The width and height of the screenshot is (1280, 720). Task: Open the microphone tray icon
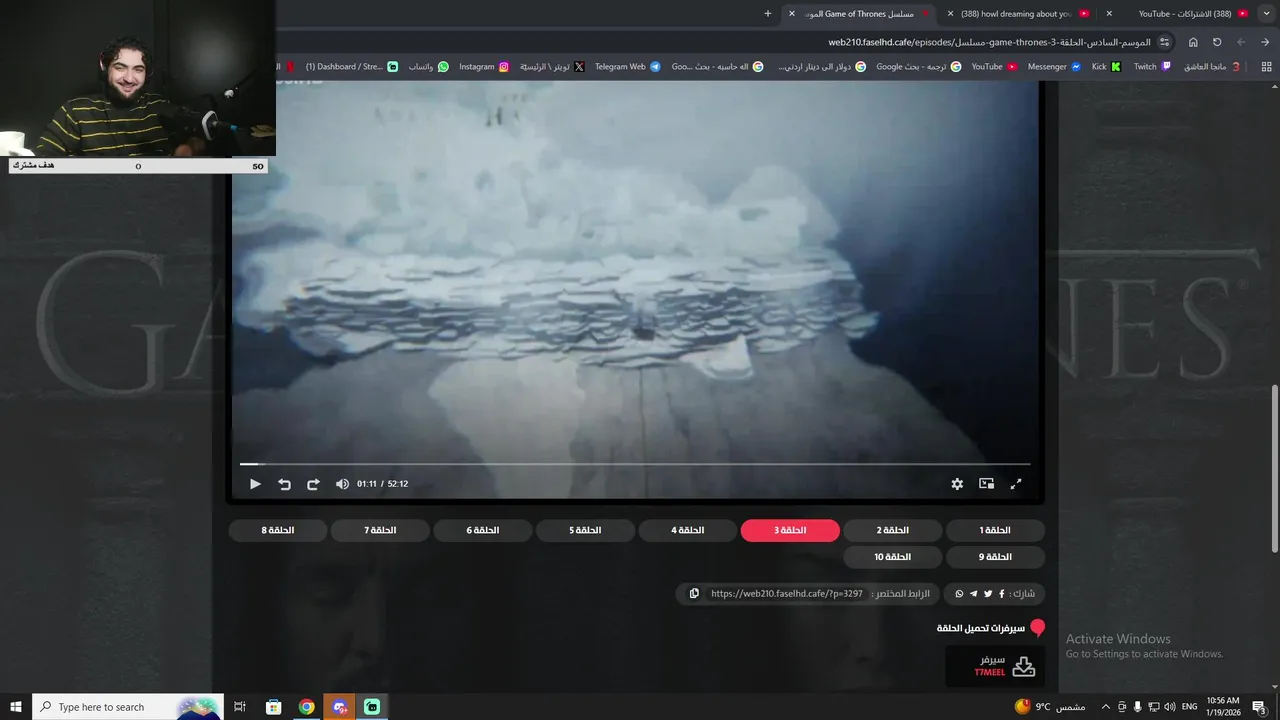click(x=1137, y=707)
